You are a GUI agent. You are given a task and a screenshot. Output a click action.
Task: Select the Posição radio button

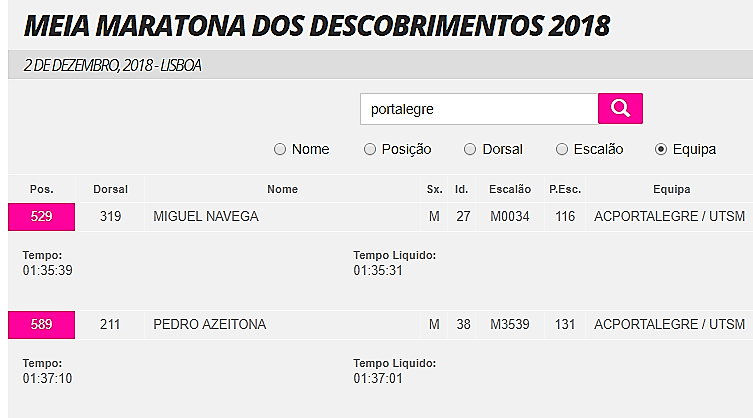point(370,149)
